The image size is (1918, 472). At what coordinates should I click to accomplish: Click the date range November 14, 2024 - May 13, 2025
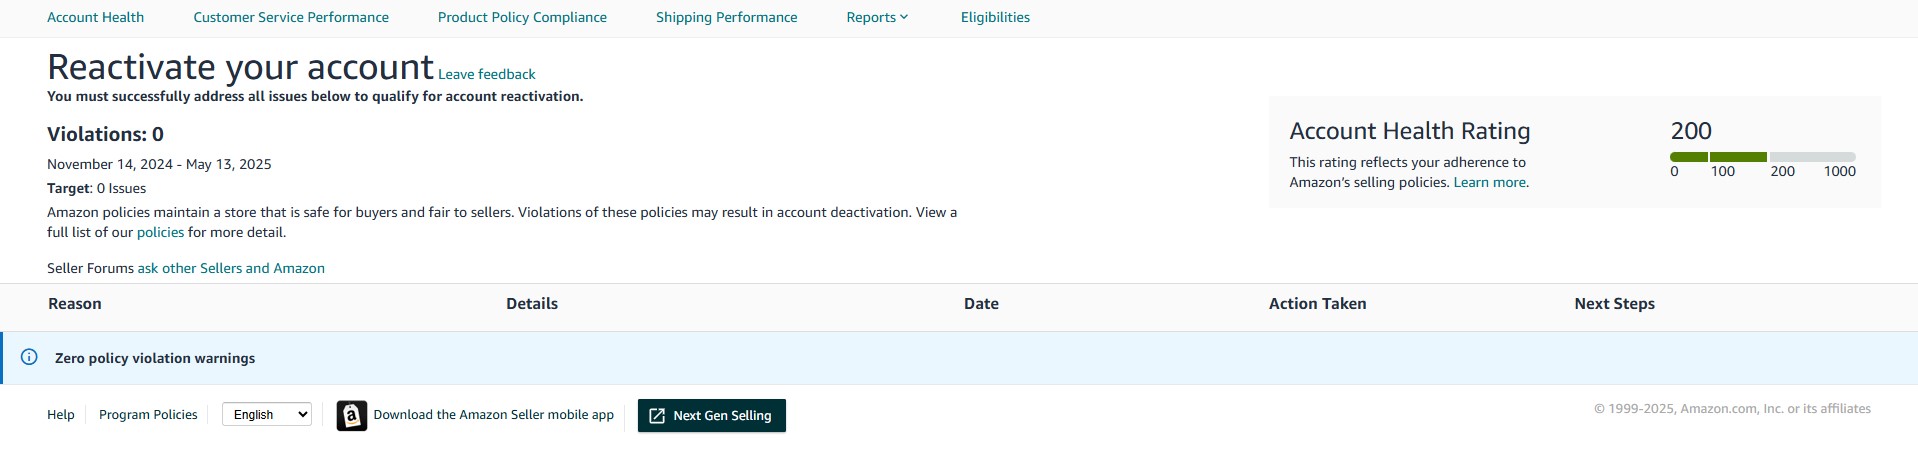click(x=159, y=164)
